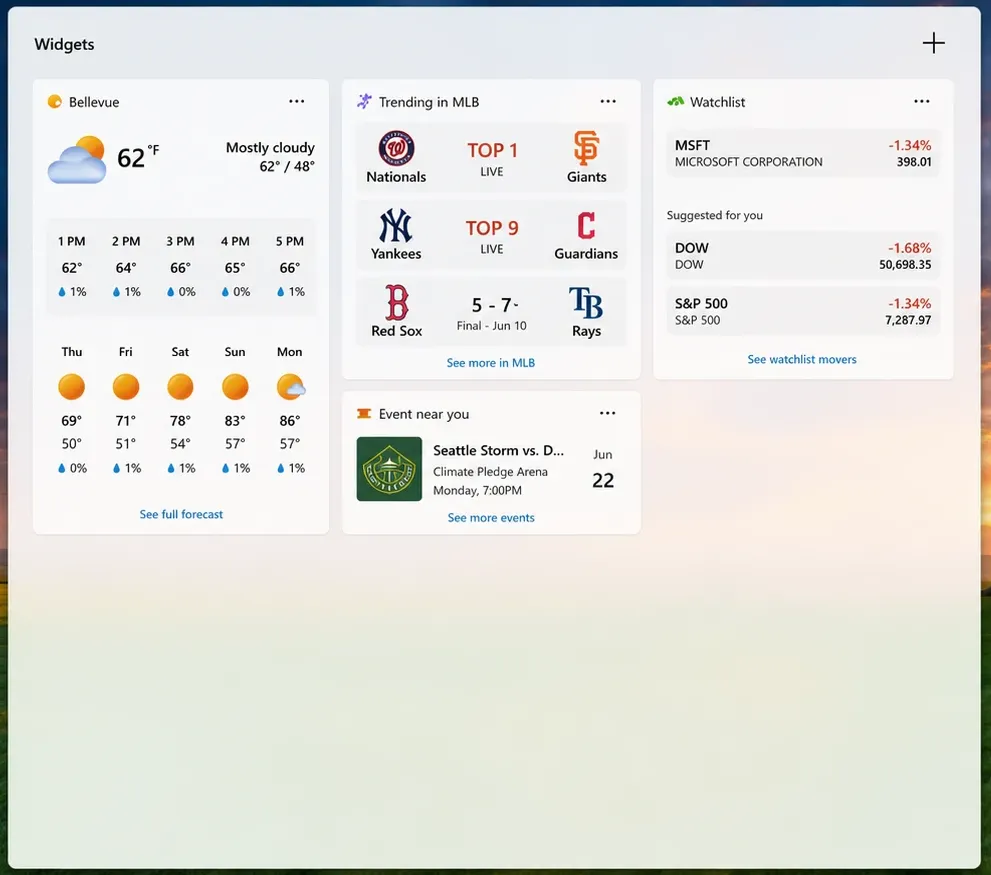991x875 pixels.
Task: Open the Yankees vs Guardians TOP 9 live game
Action: tap(491, 235)
